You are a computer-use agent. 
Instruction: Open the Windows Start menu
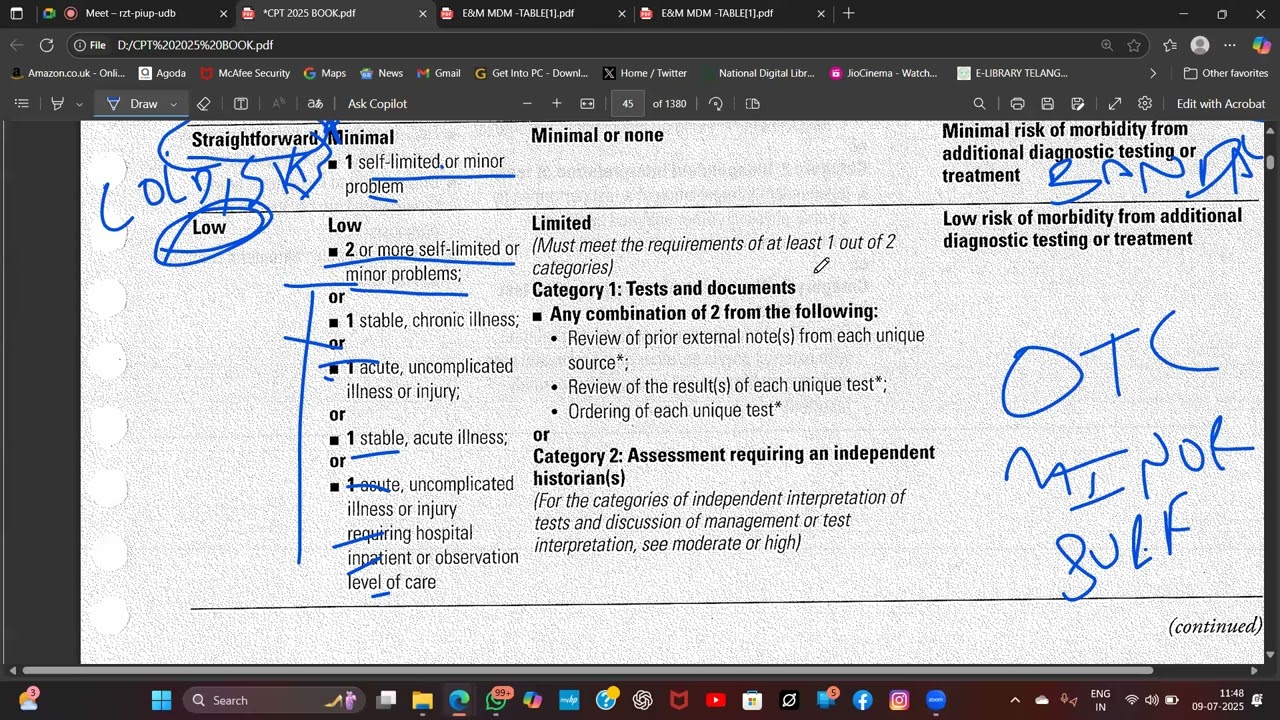[x=161, y=700]
